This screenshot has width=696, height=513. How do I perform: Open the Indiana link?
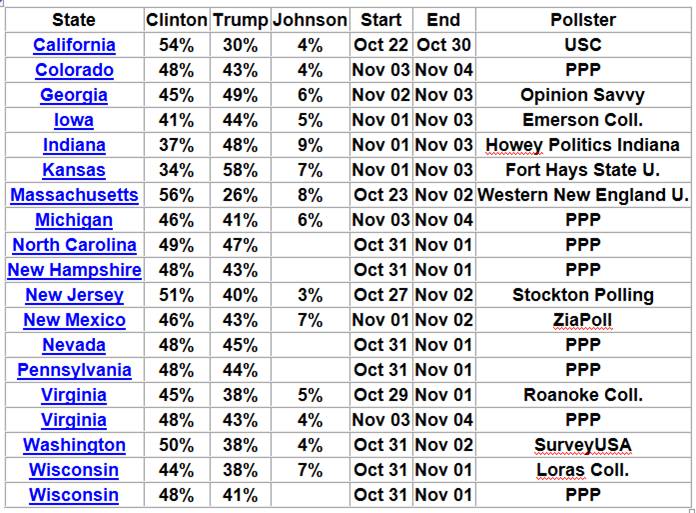[x=74, y=145]
